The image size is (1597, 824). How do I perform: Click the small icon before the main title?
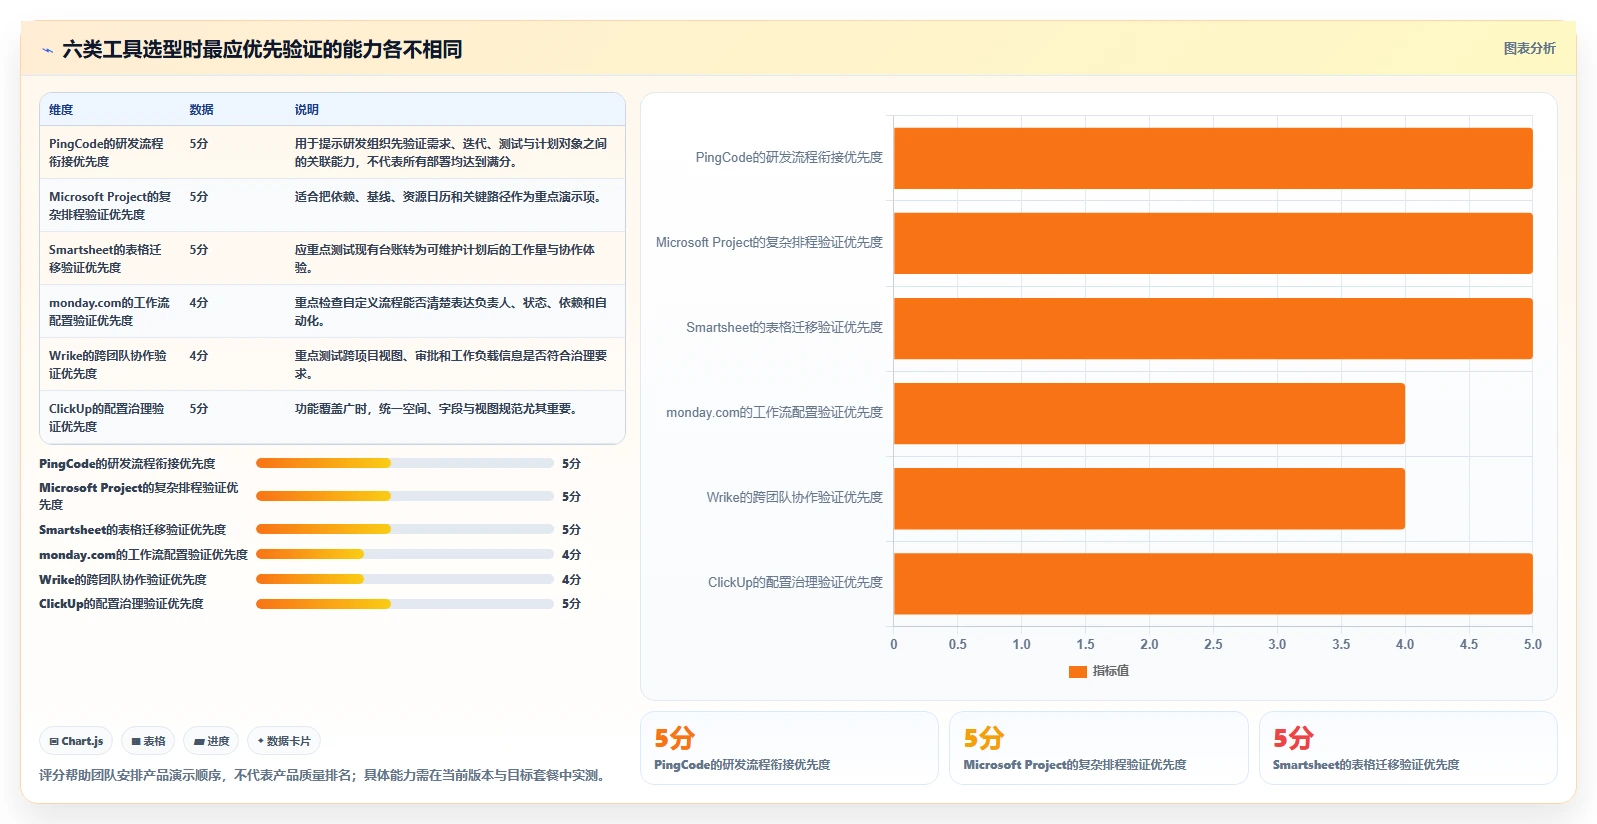[47, 50]
